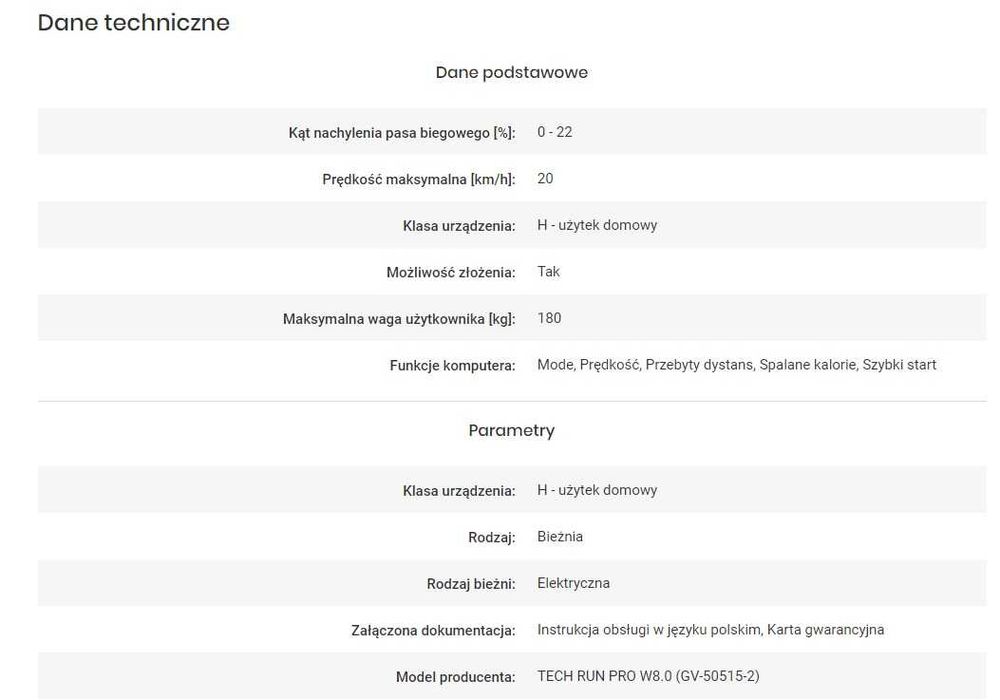Viewport: 1000px width, 700px height.
Task: Select the treadmill type 'Elektryczna'
Action: click(573, 583)
